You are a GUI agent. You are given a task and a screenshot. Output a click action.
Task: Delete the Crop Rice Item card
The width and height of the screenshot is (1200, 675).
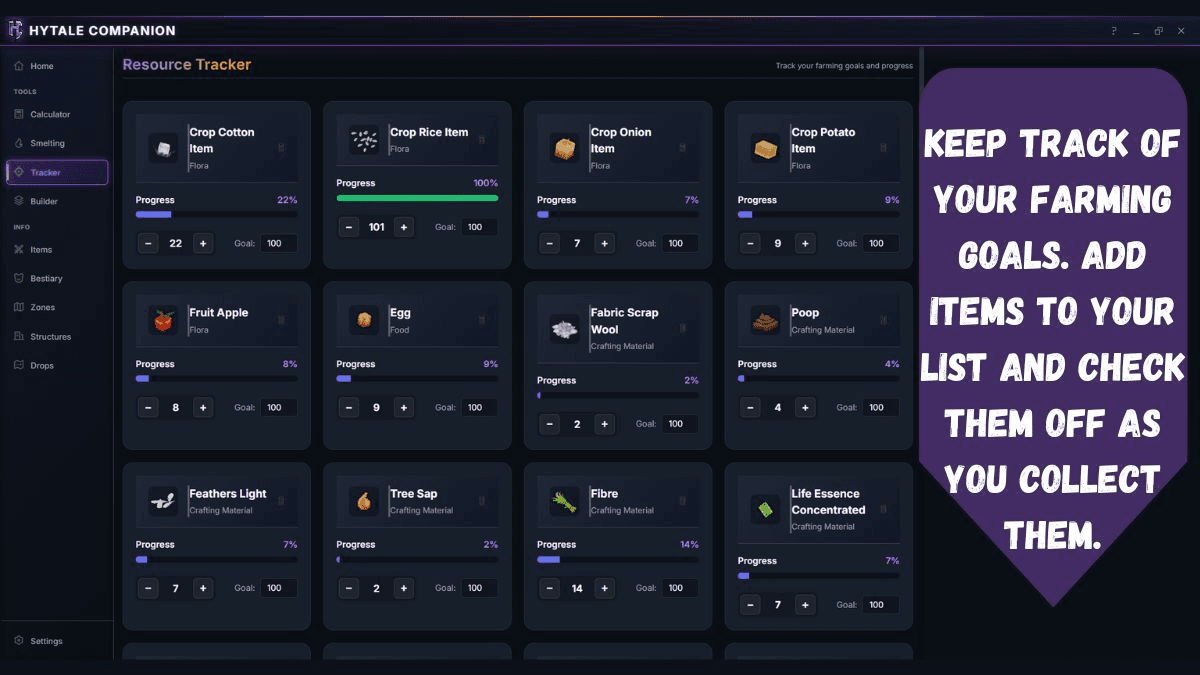(x=482, y=140)
